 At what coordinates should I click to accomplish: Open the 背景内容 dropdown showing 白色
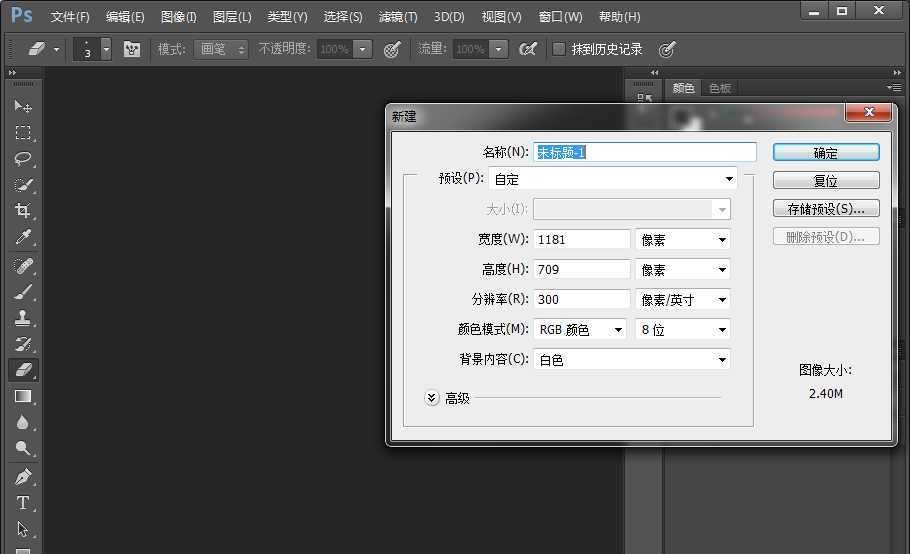(632, 359)
